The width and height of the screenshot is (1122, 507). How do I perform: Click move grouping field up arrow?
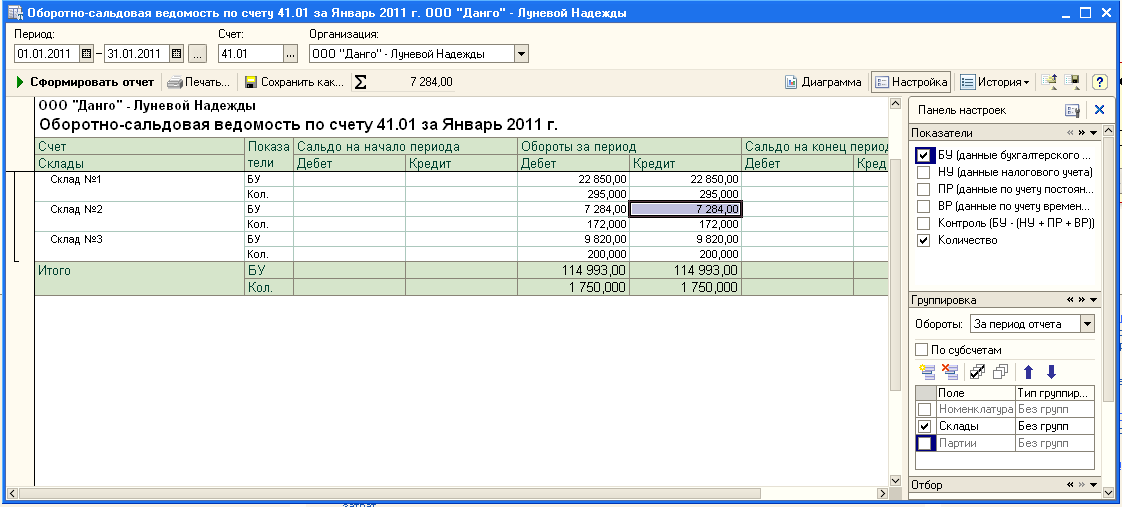click(1028, 372)
